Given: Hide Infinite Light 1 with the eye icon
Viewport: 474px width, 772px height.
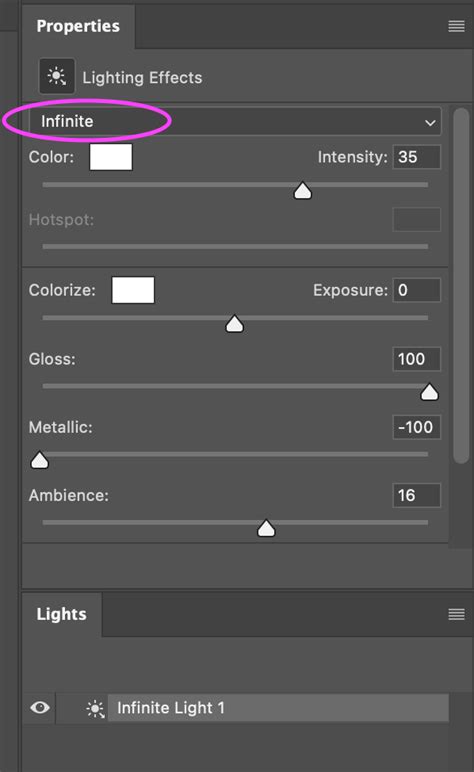Looking at the screenshot, I should [40, 708].
